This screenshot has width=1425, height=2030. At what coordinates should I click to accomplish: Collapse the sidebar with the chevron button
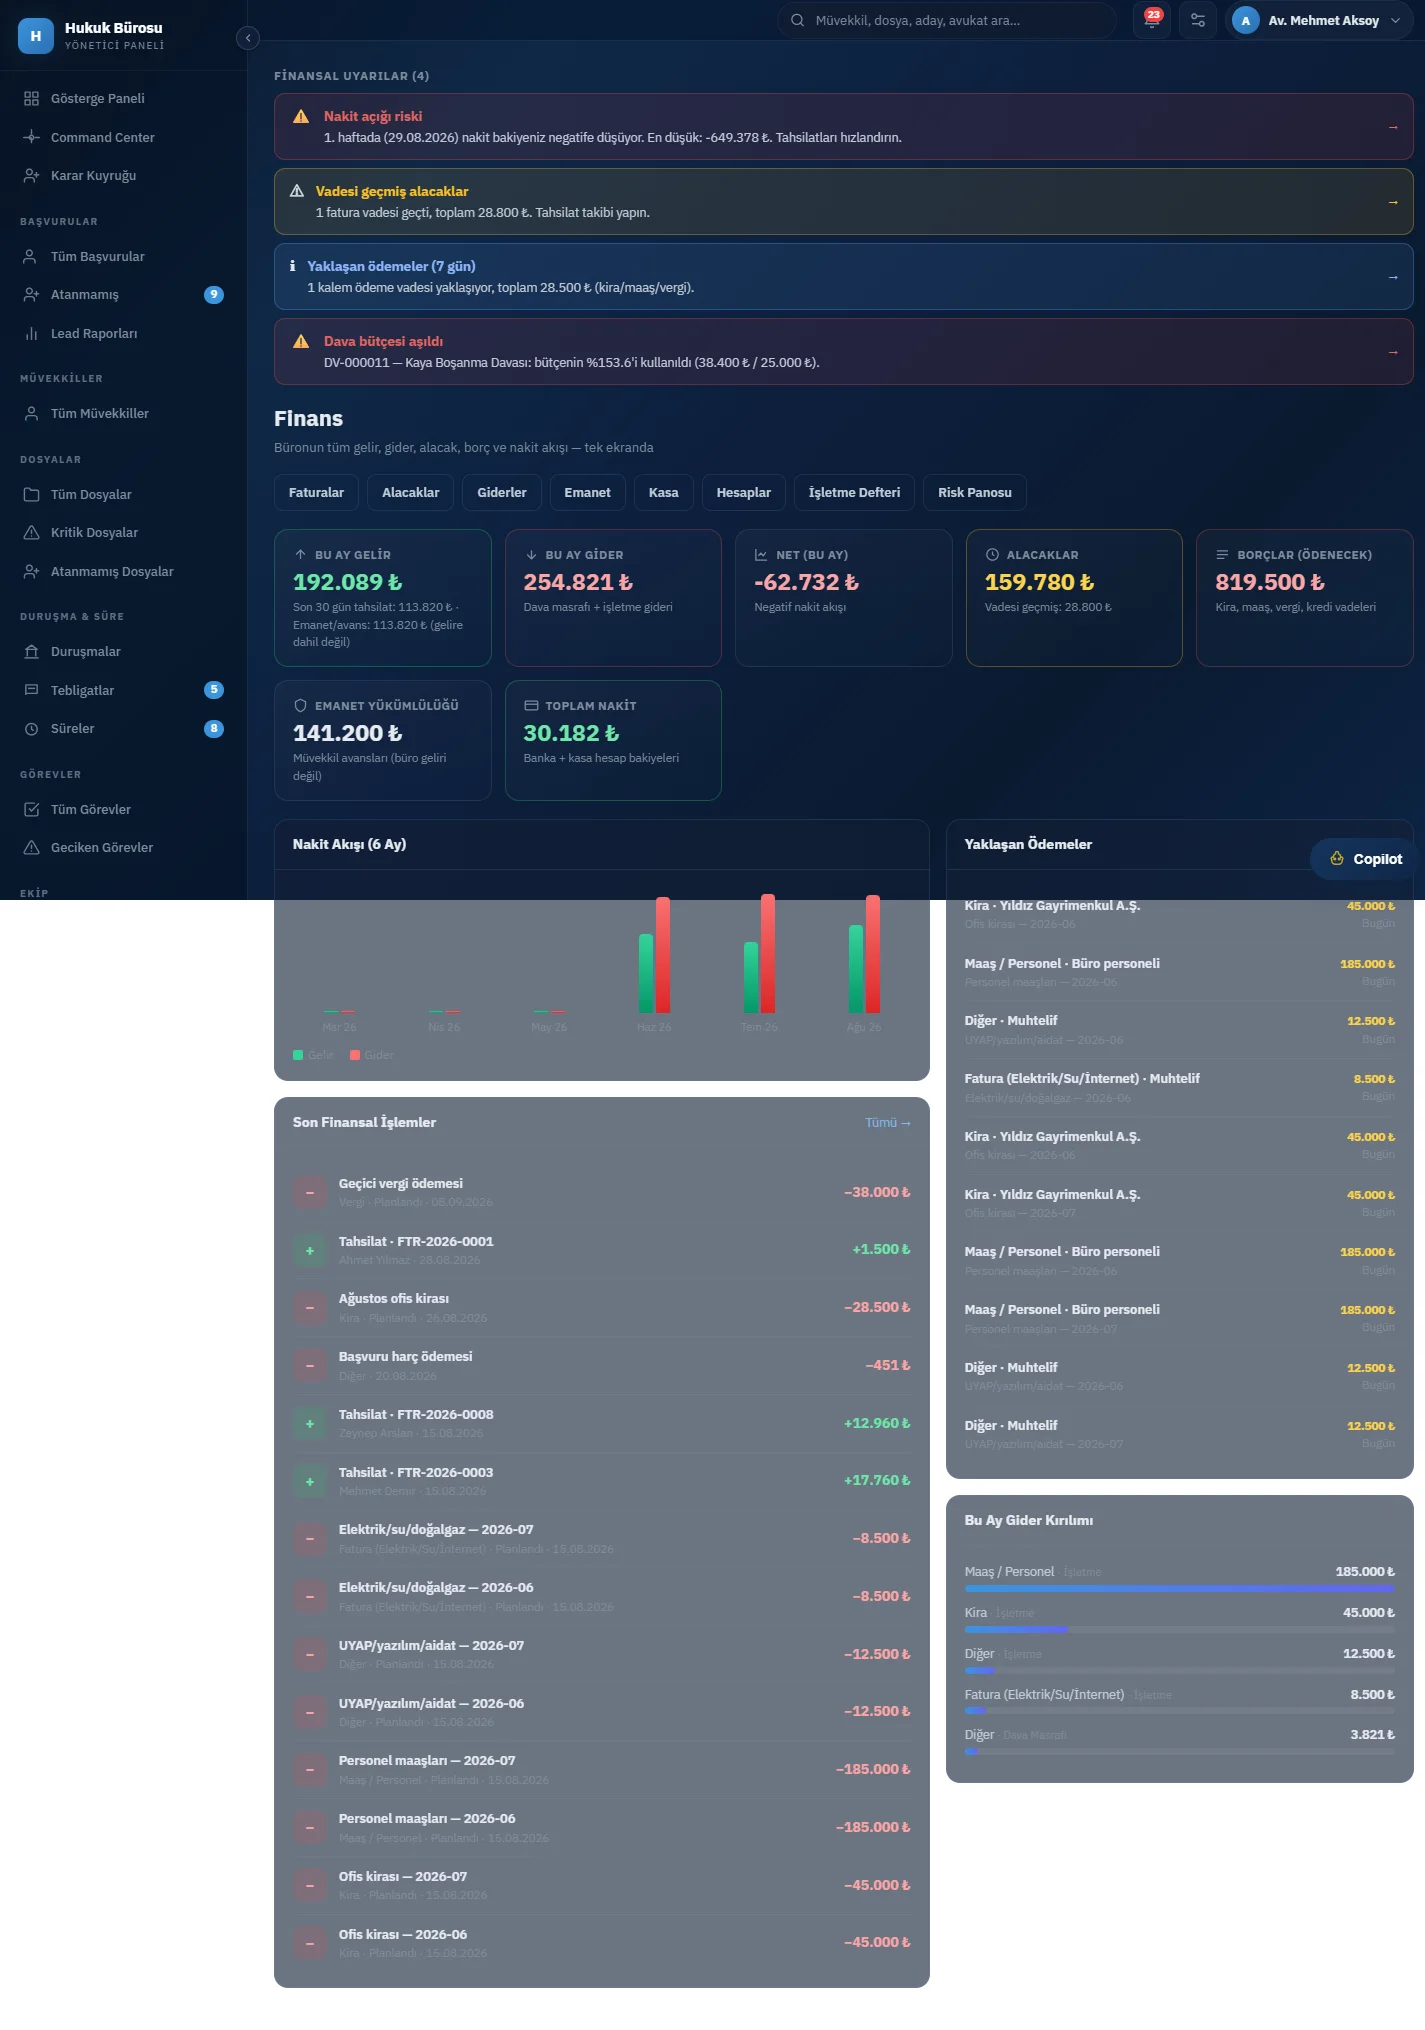(x=248, y=38)
